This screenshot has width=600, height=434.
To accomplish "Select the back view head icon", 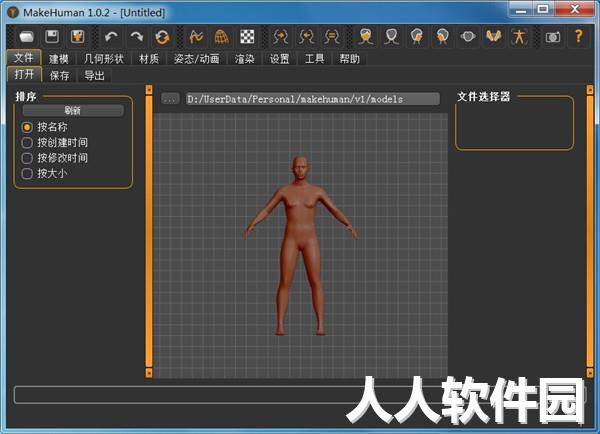I will 391,37.
